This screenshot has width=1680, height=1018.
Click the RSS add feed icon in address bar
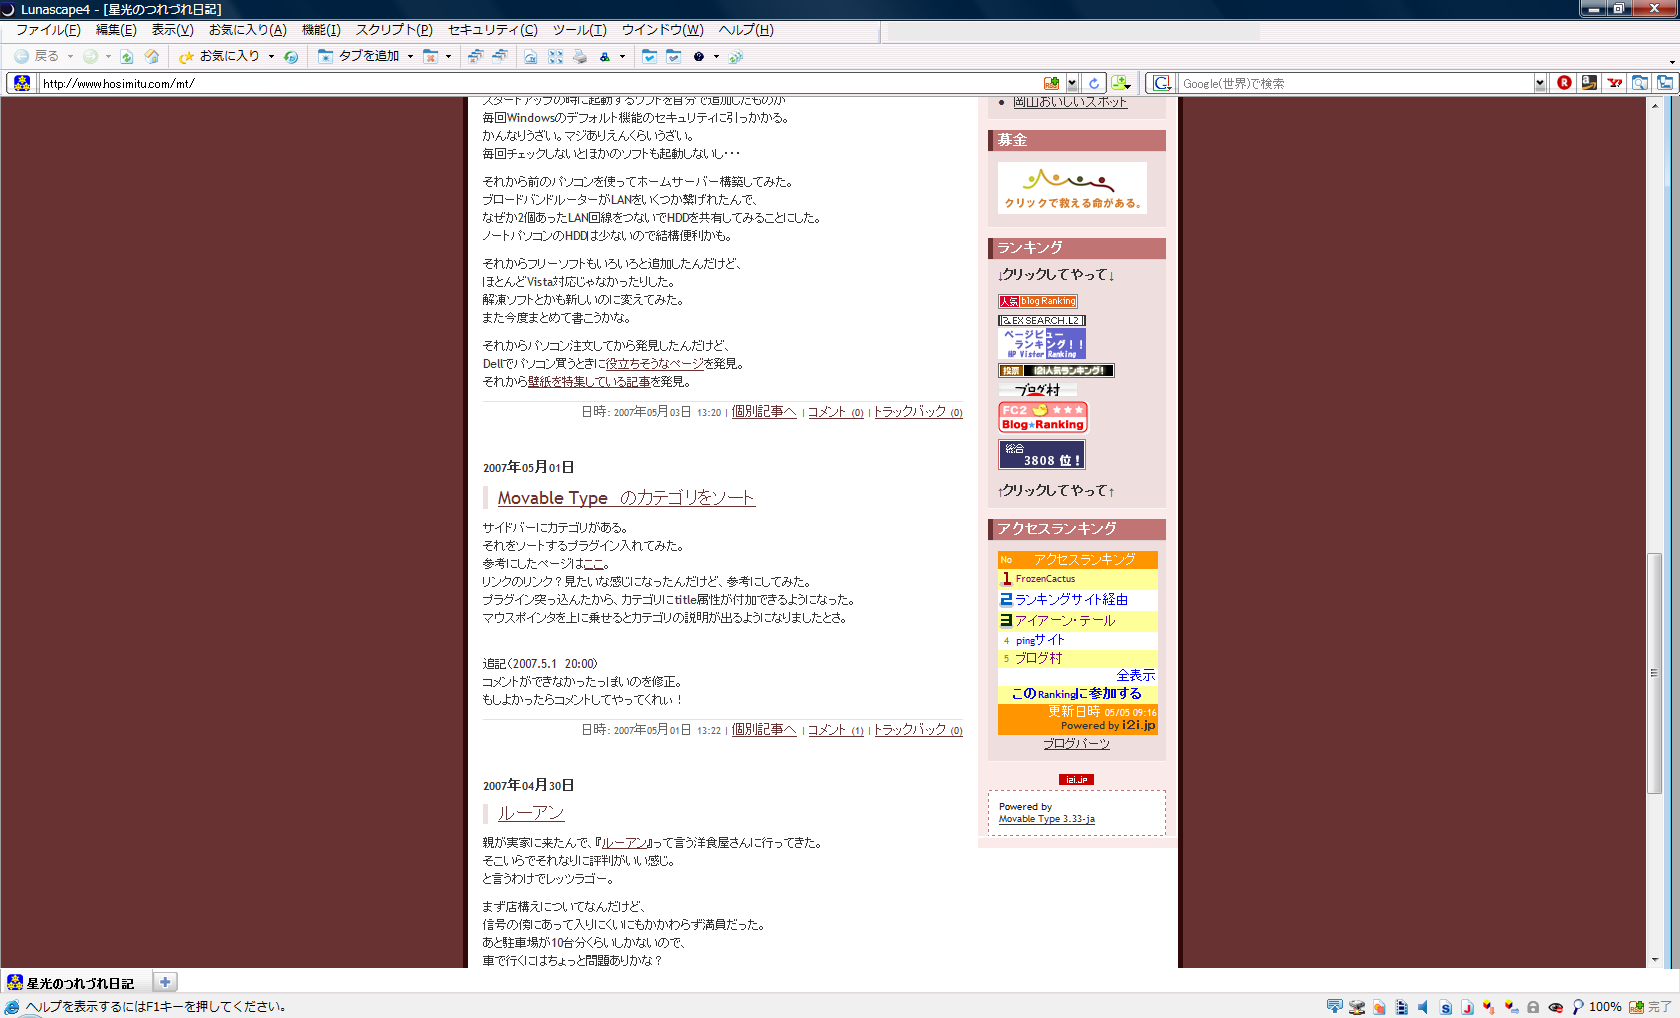pyautogui.click(x=1051, y=83)
